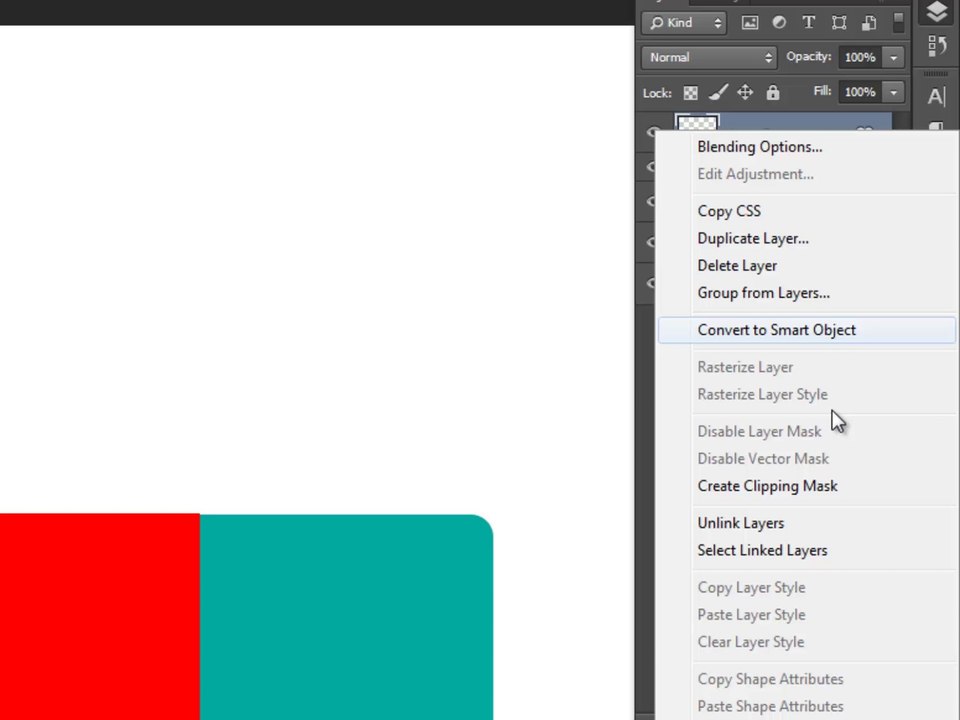
Task: Select the highlighted layer thumbnail
Action: click(x=697, y=122)
